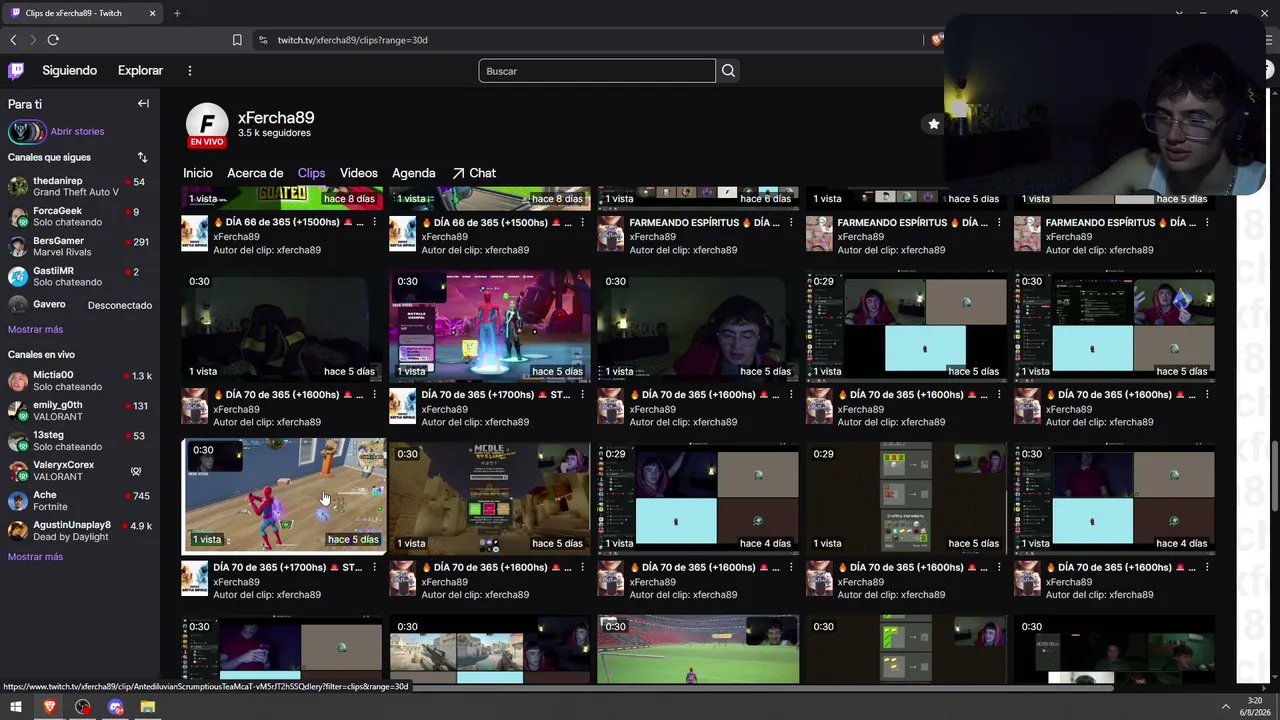
Task: Open options menu for the Minecraft clip
Action: tap(583, 567)
